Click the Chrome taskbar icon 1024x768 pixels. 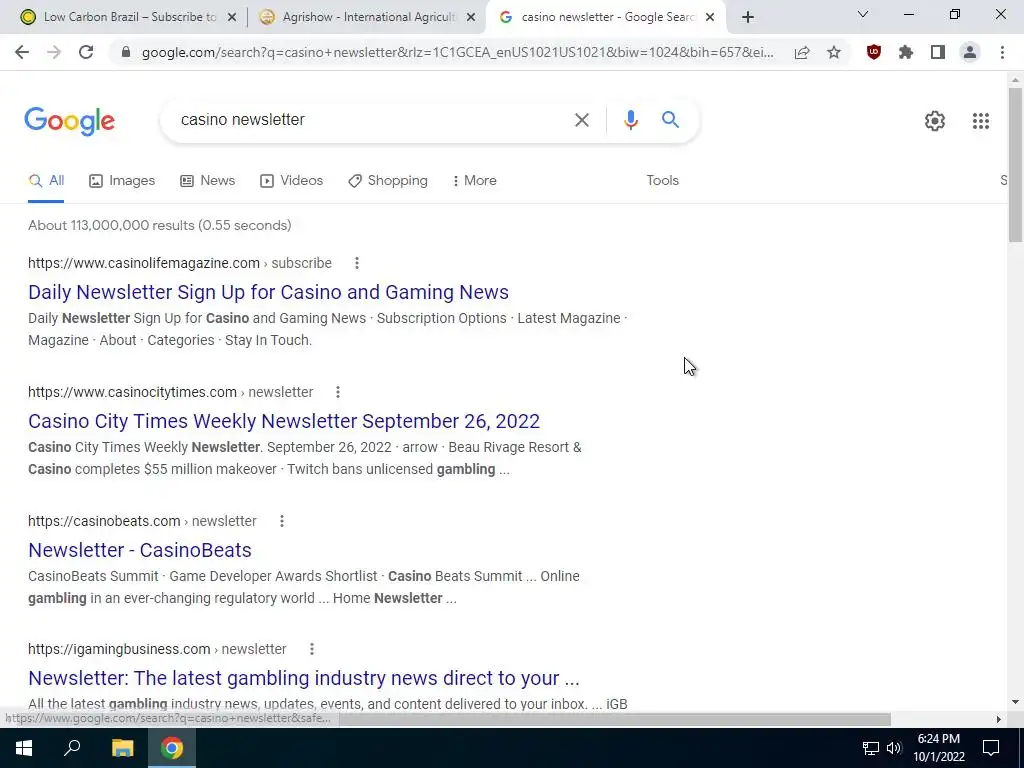(x=172, y=748)
